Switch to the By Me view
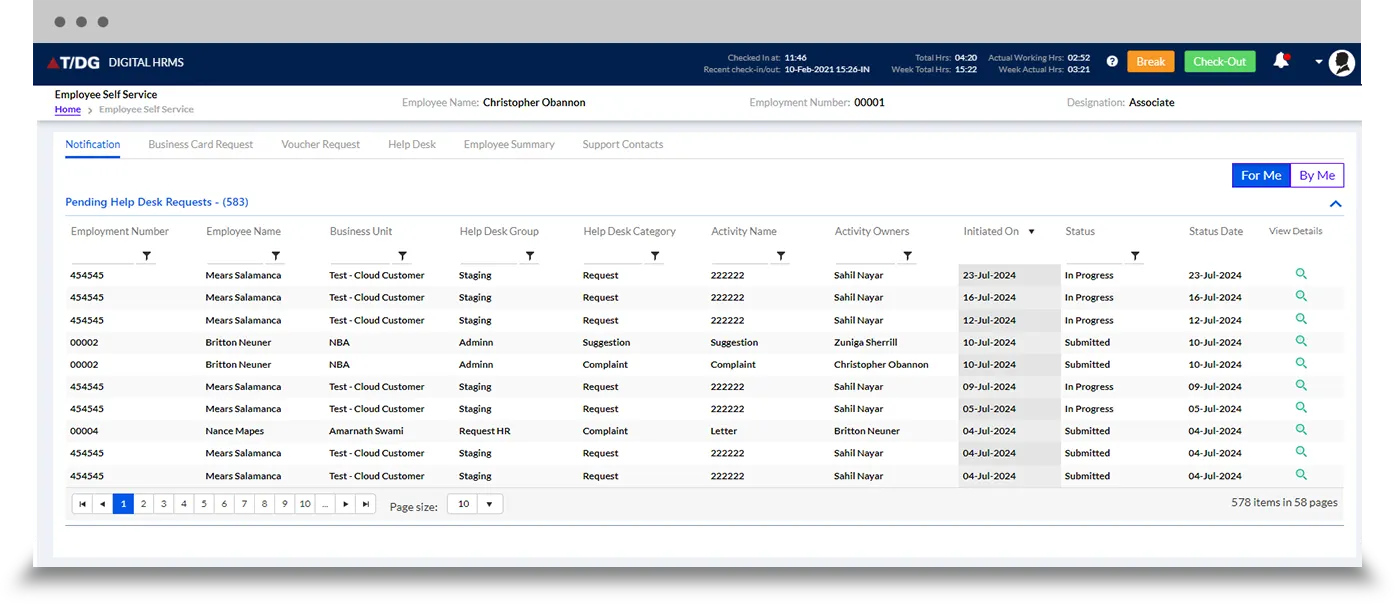1395x604 pixels. tap(1317, 175)
